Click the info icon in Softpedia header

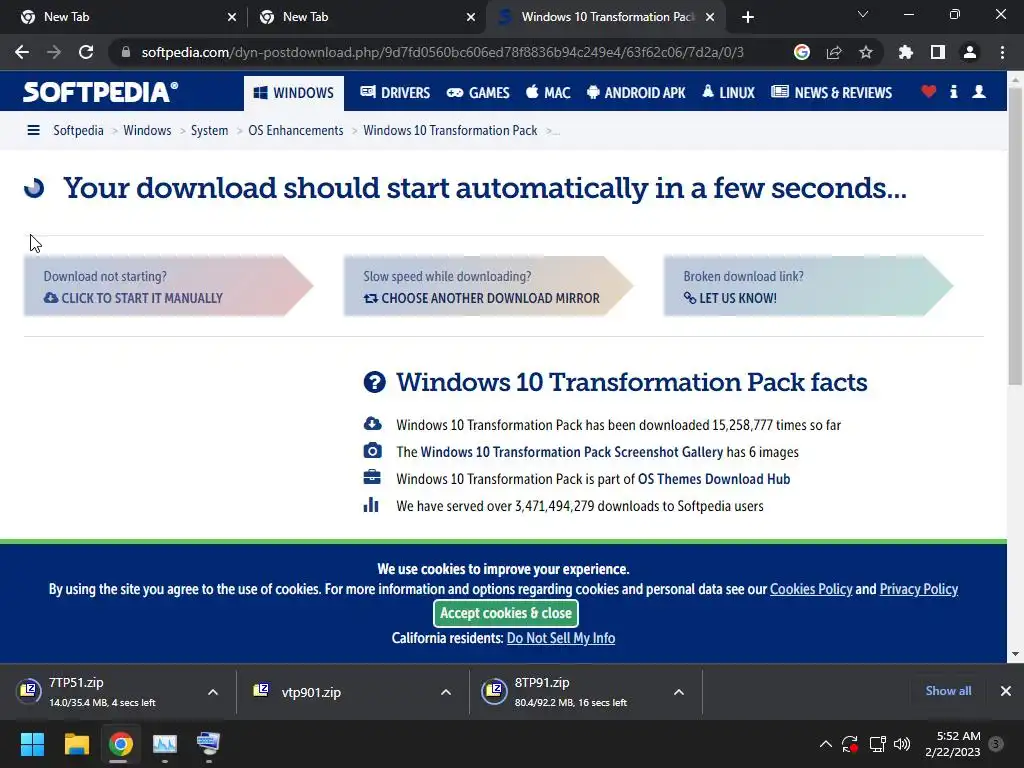coord(953,91)
